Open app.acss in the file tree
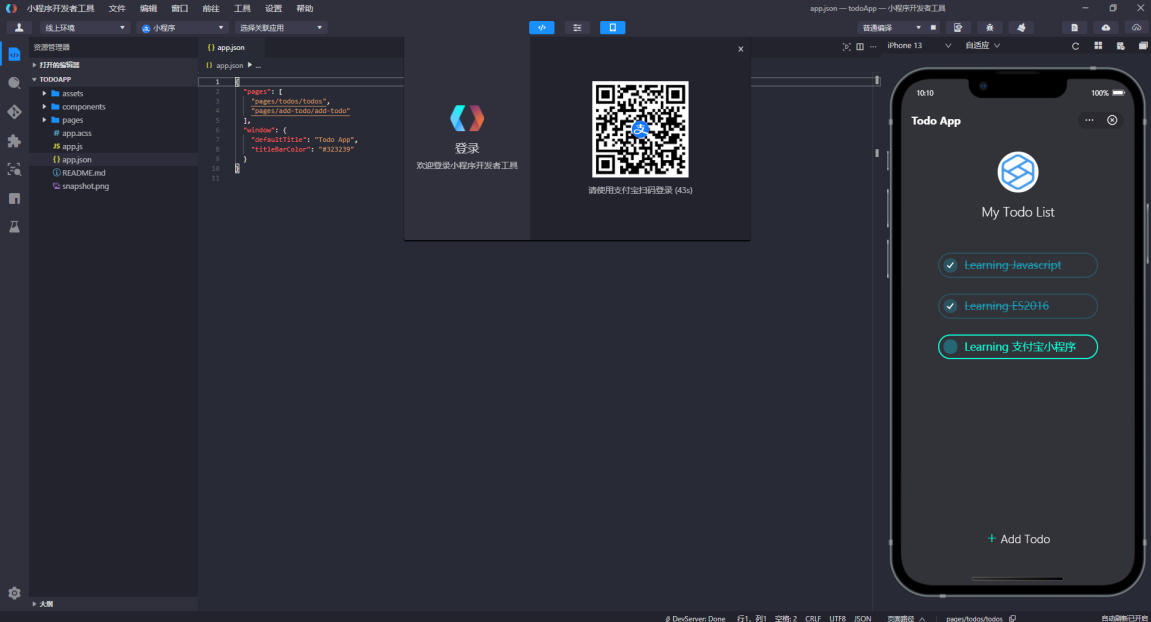Viewport: 1151px width, 622px height. pyautogui.click(x=114, y=133)
